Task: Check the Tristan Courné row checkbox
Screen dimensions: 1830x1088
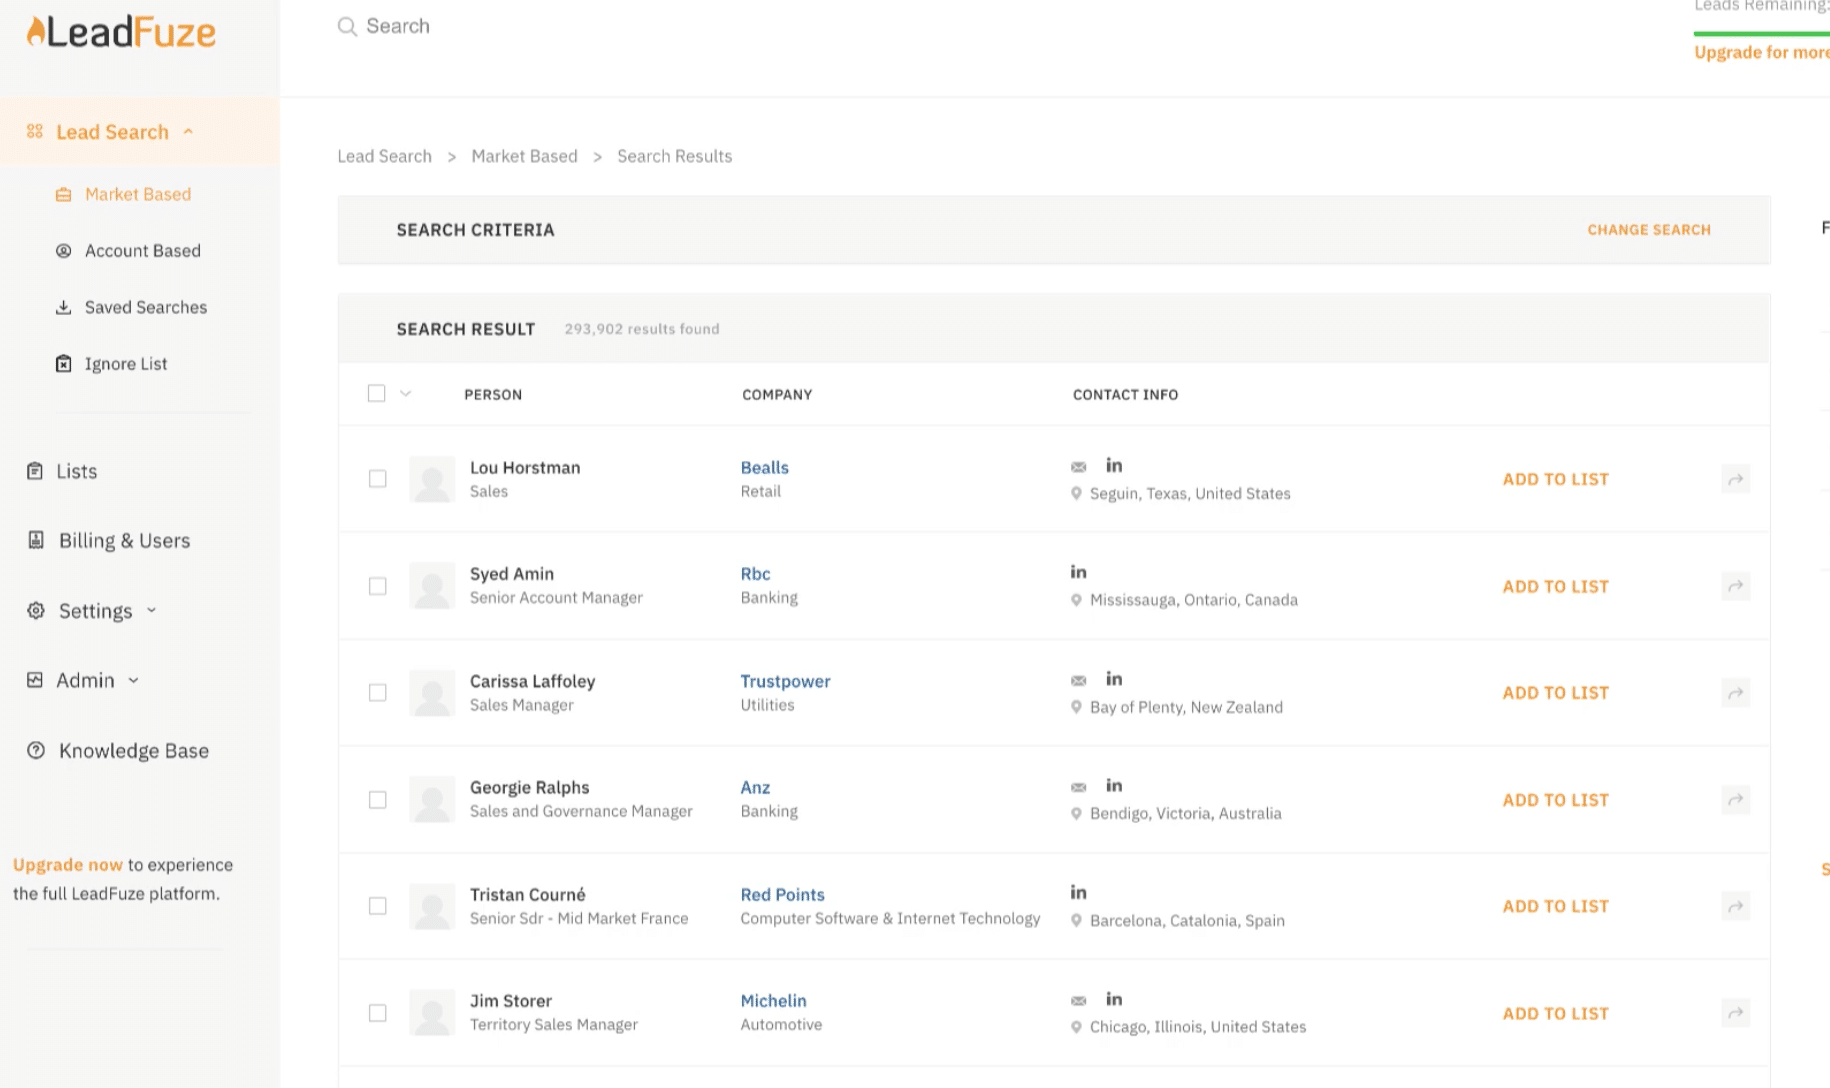Action: click(377, 906)
